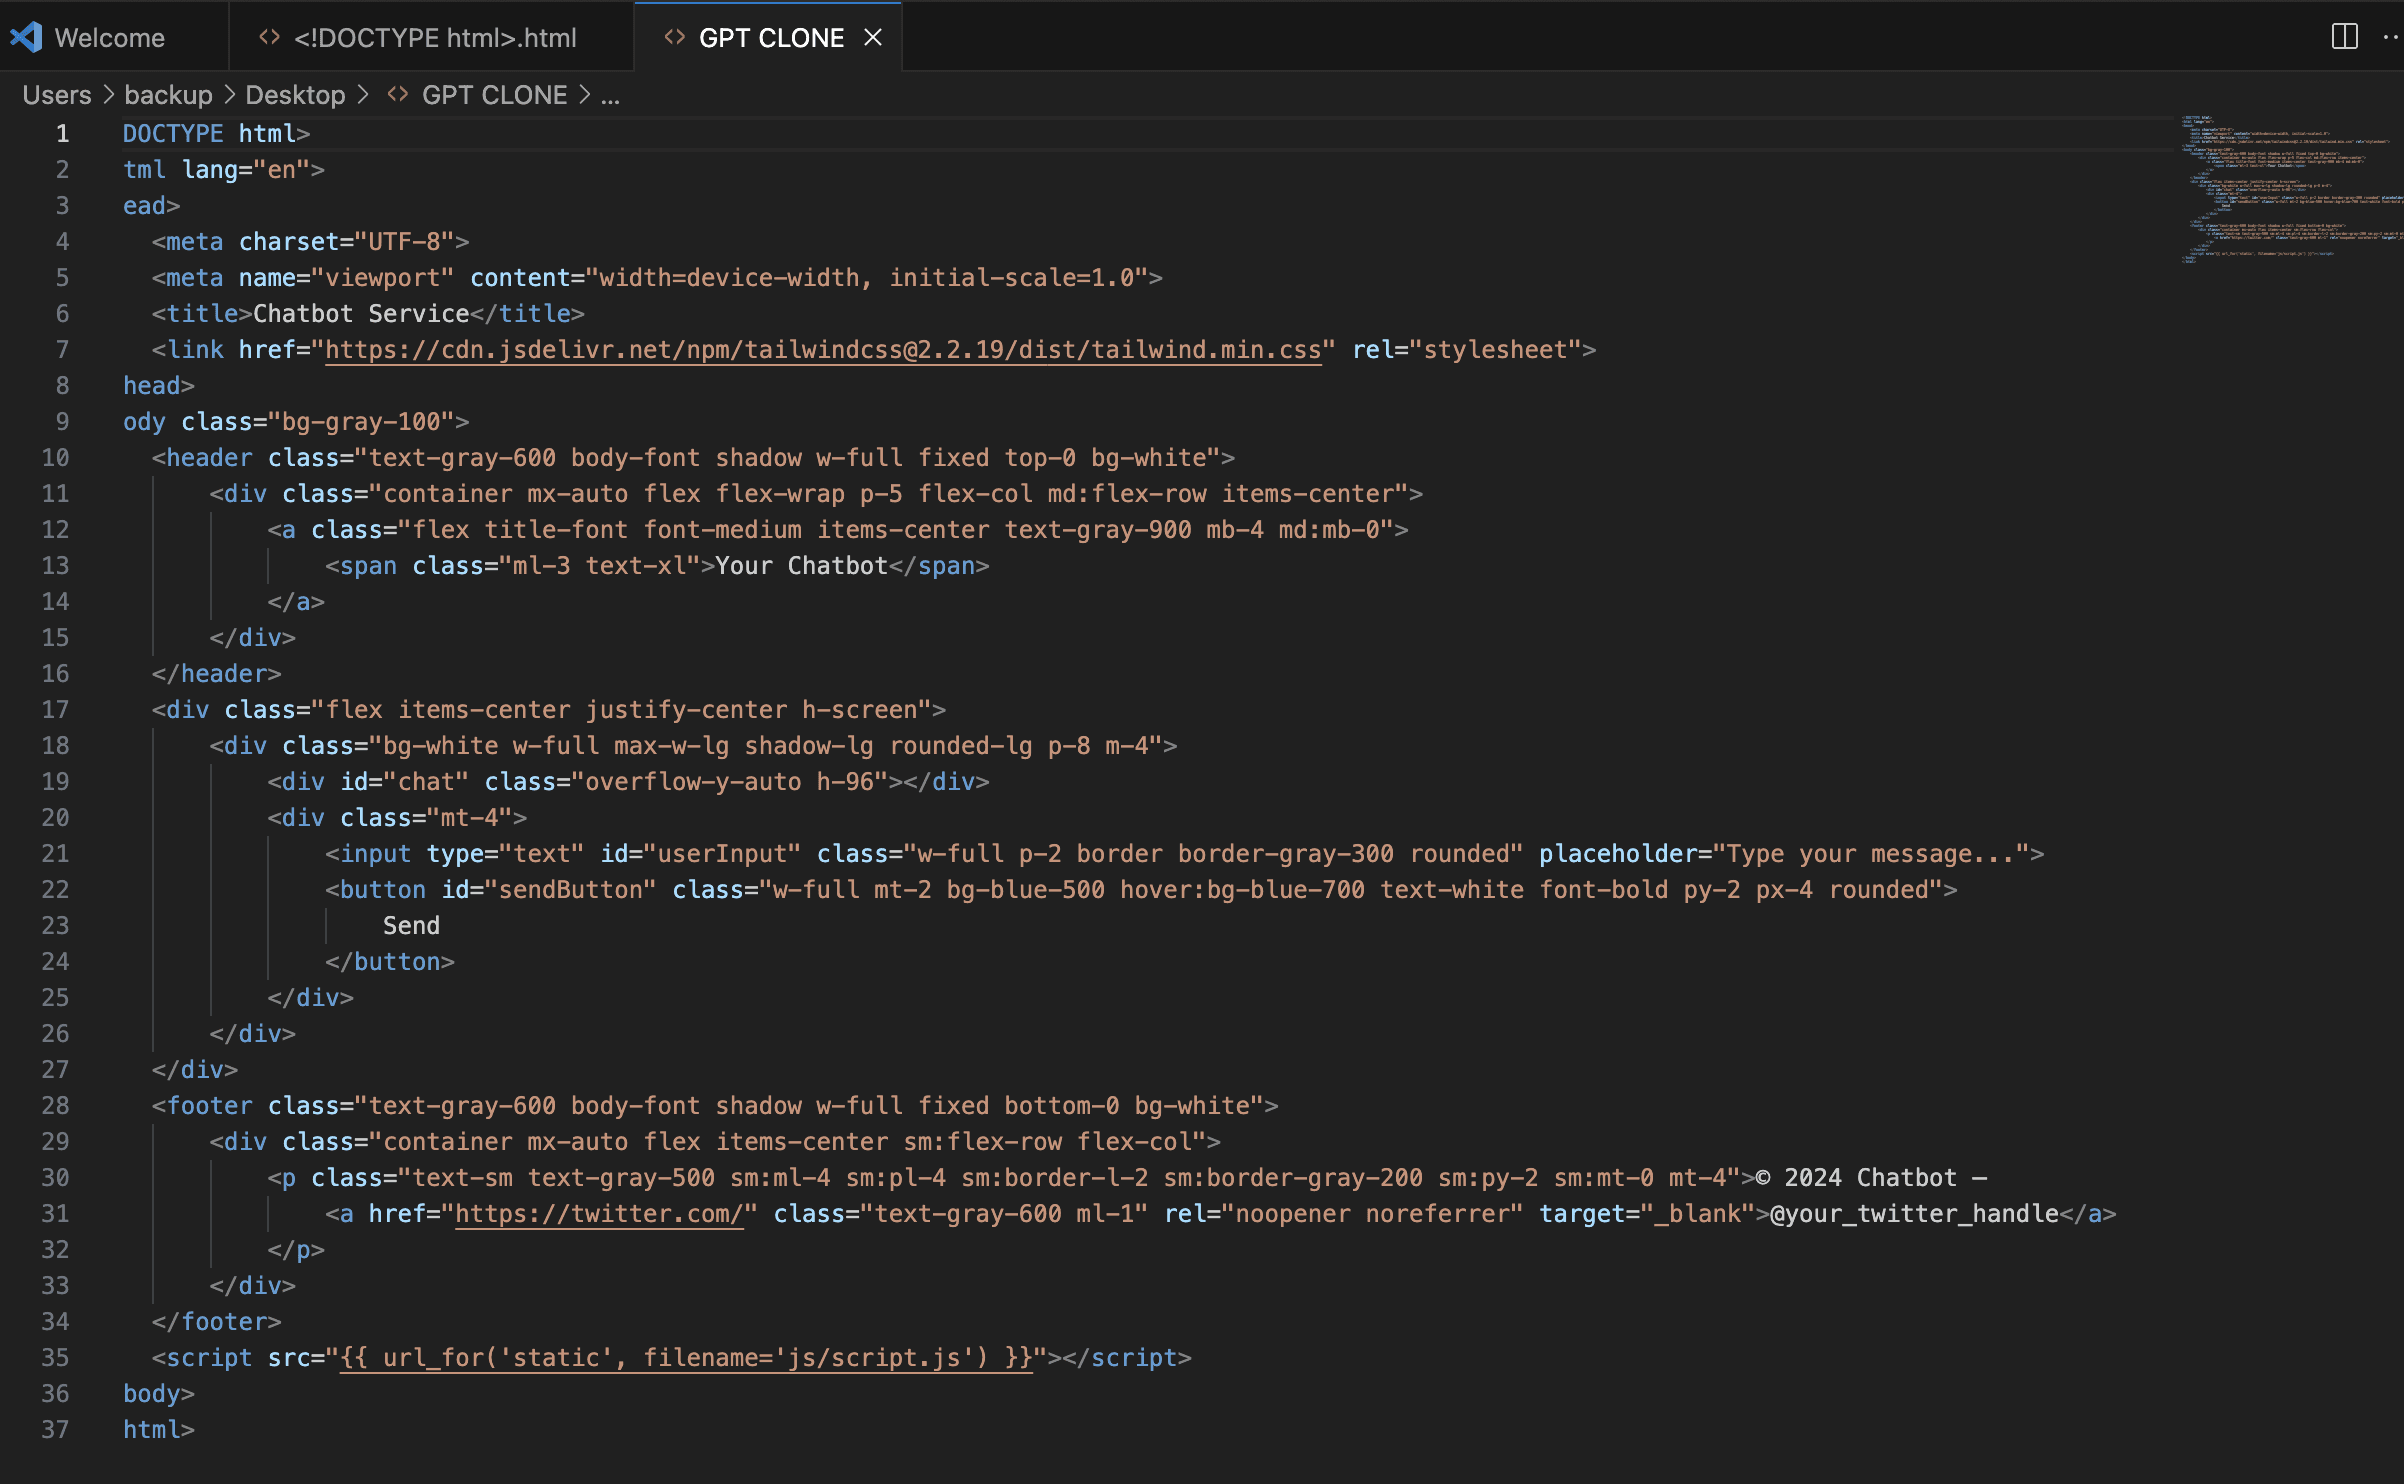Click line number 17 in gutter

click(55, 710)
